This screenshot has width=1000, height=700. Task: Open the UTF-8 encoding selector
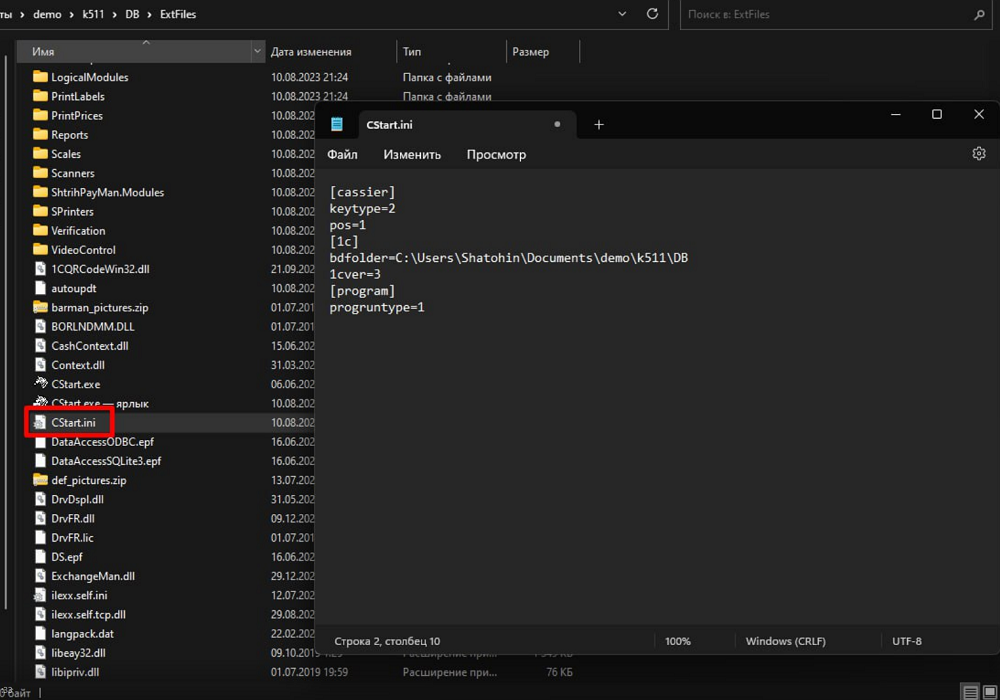point(906,641)
